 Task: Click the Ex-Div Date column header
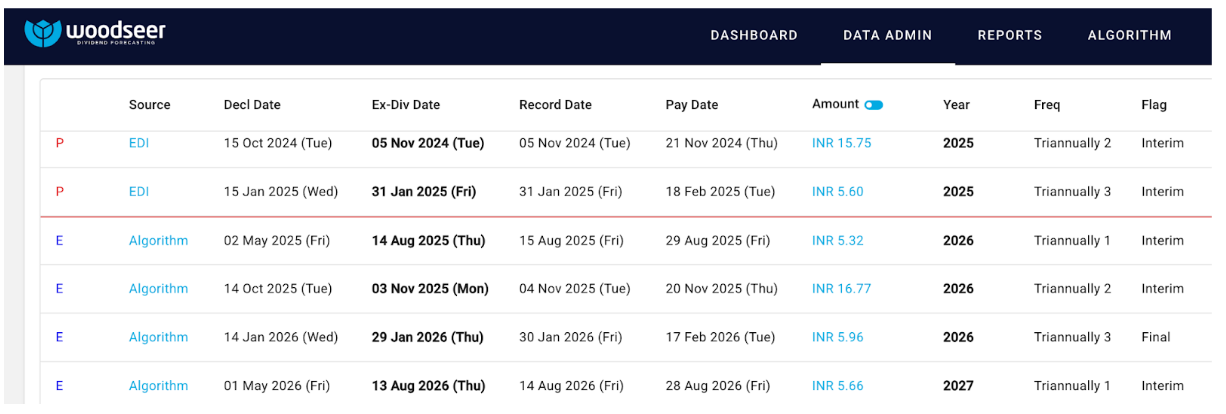point(405,105)
